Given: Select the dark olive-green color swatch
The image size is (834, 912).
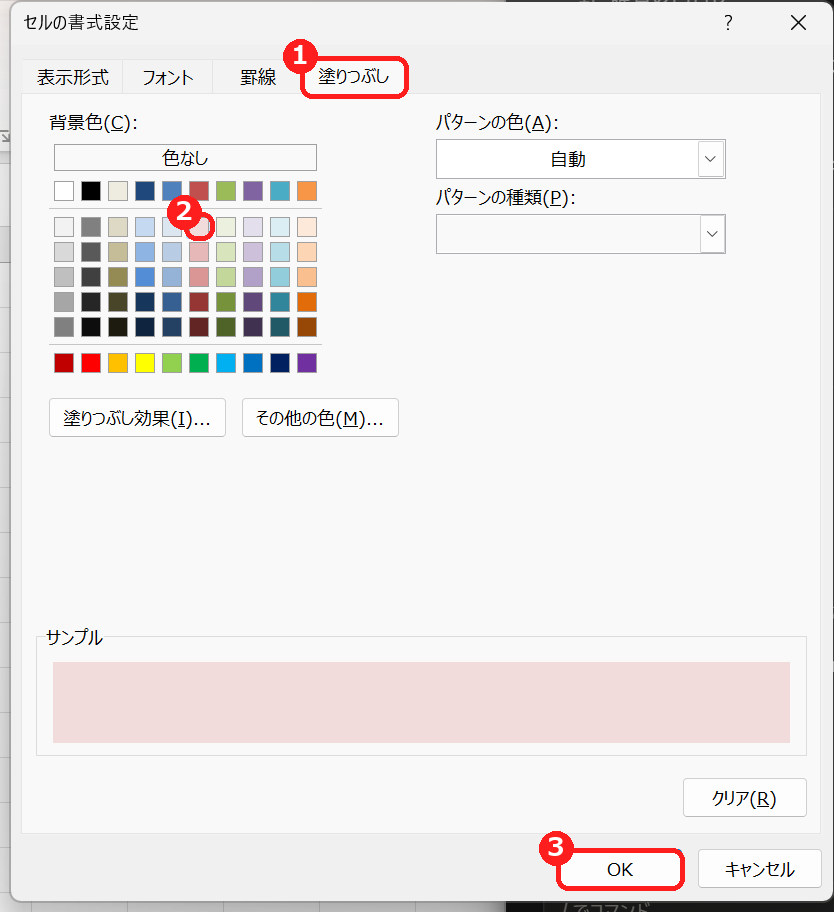Looking at the screenshot, I should click(x=226, y=327).
